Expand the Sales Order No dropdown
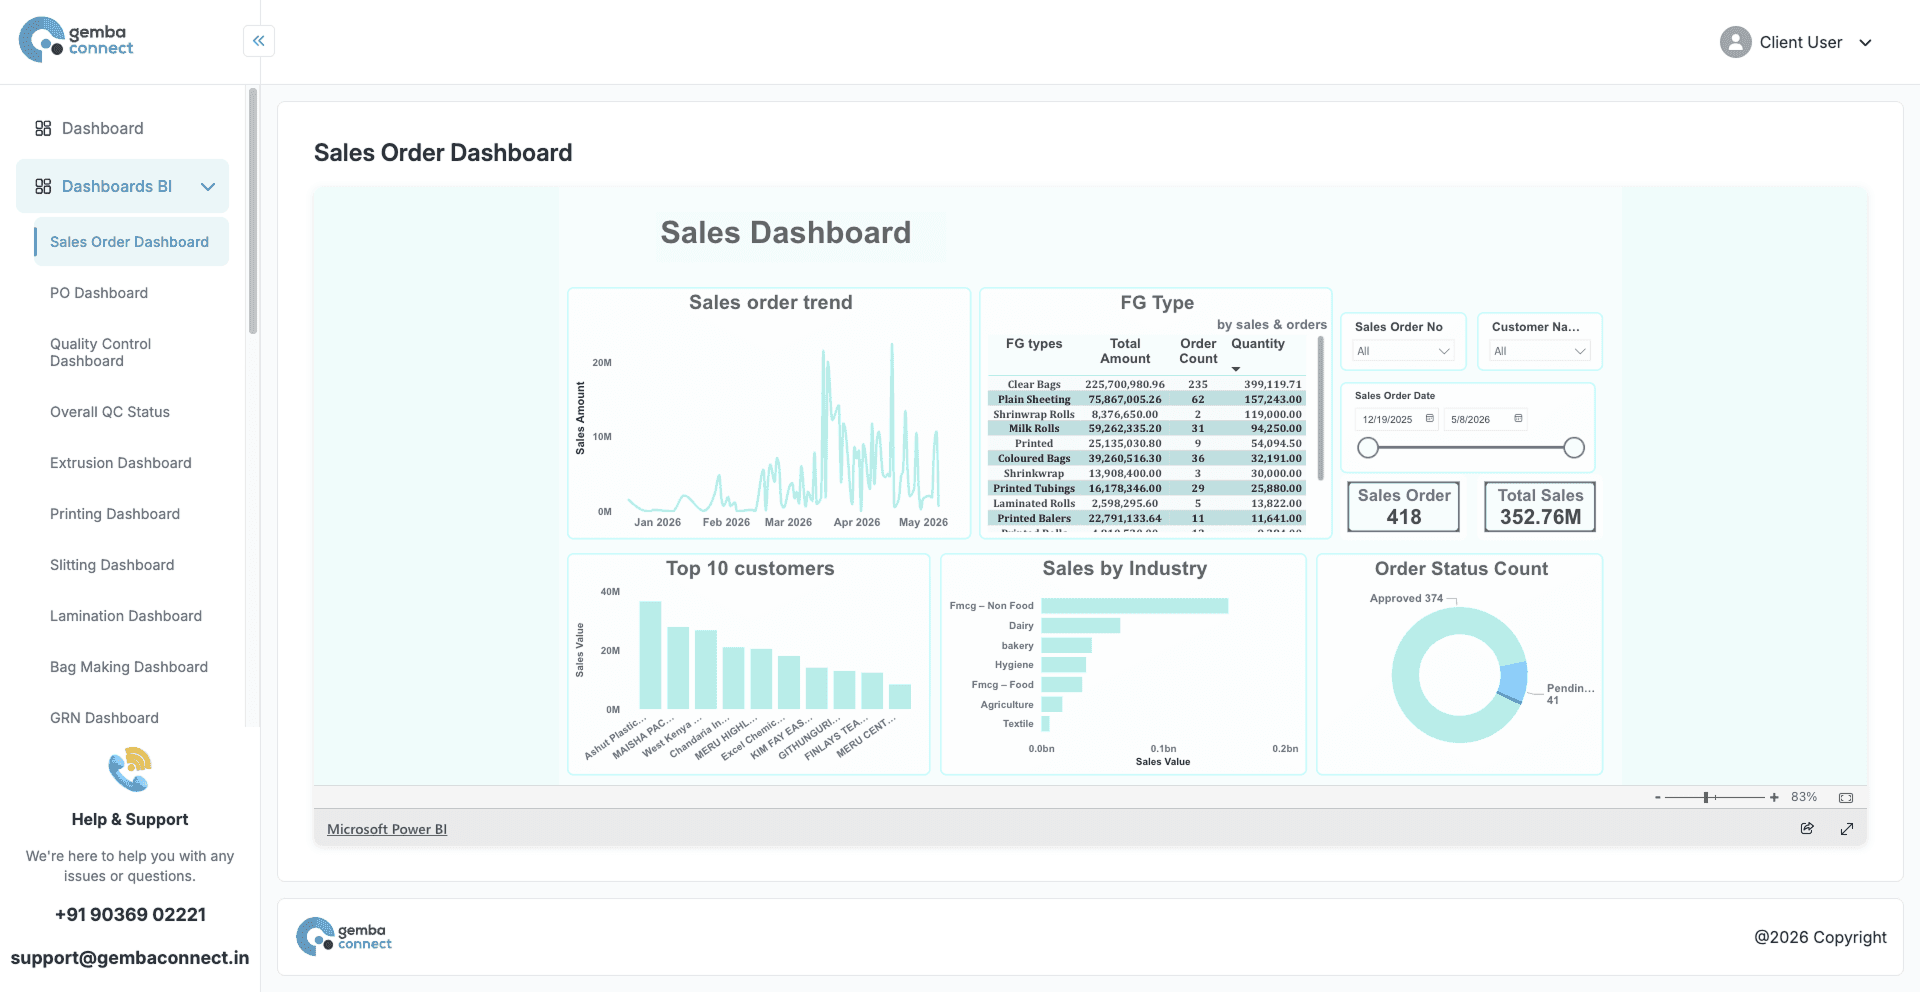1920x992 pixels. (1403, 351)
